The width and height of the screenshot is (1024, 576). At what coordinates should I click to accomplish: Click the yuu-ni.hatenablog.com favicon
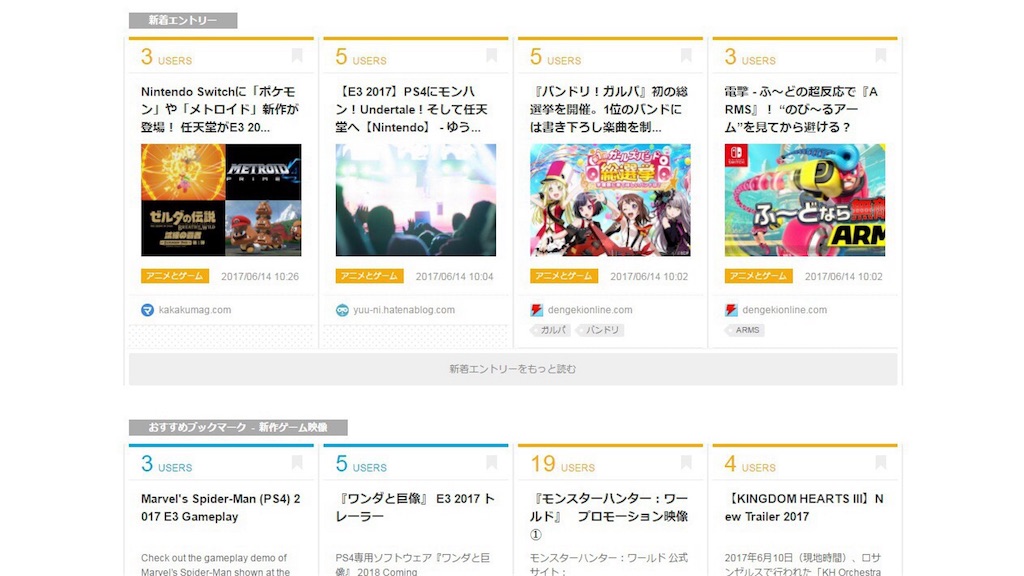pyautogui.click(x=342, y=310)
